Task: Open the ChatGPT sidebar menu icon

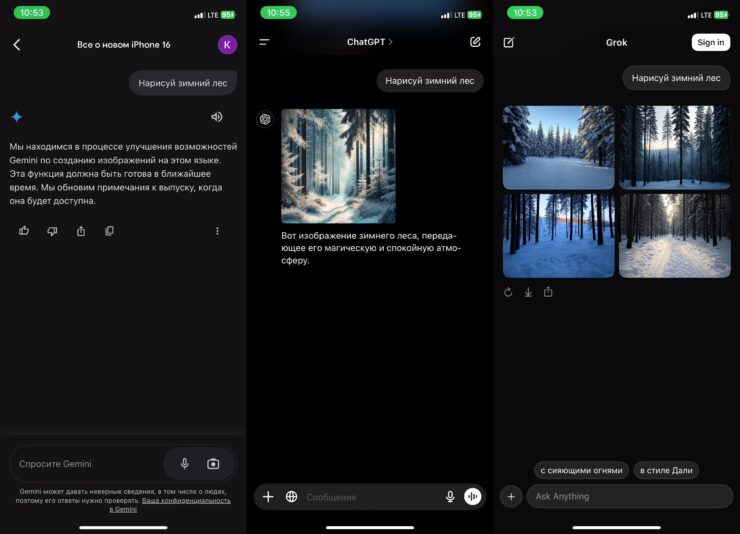Action: (x=264, y=42)
